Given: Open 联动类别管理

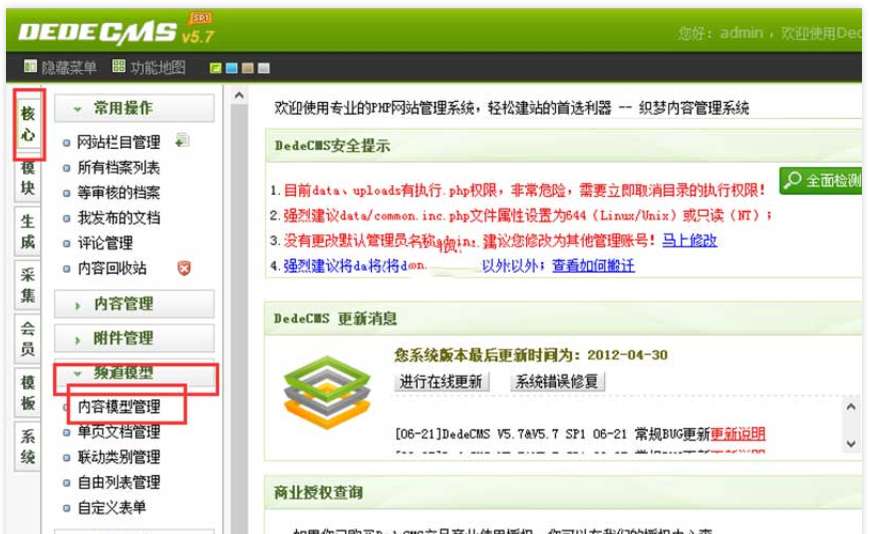Looking at the screenshot, I should coord(119,457).
